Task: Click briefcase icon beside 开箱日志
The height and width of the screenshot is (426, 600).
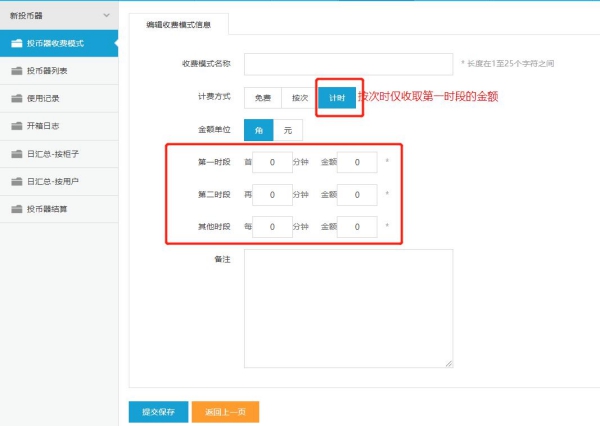Action: click(17, 126)
